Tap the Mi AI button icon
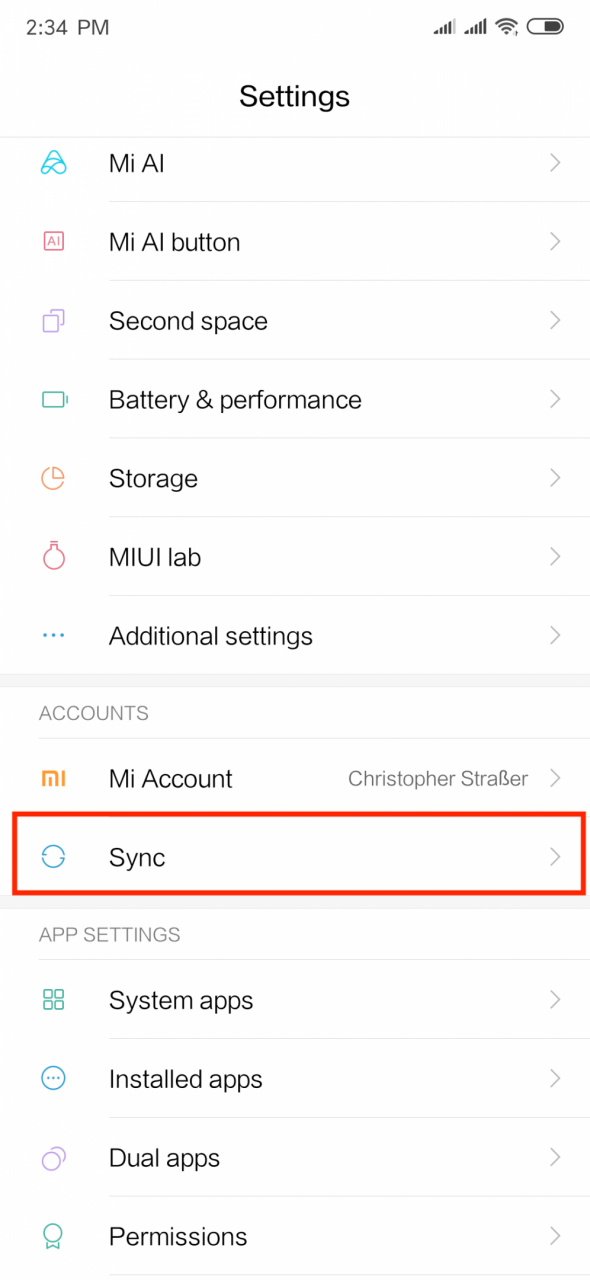The height and width of the screenshot is (1280, 590). tap(53, 242)
